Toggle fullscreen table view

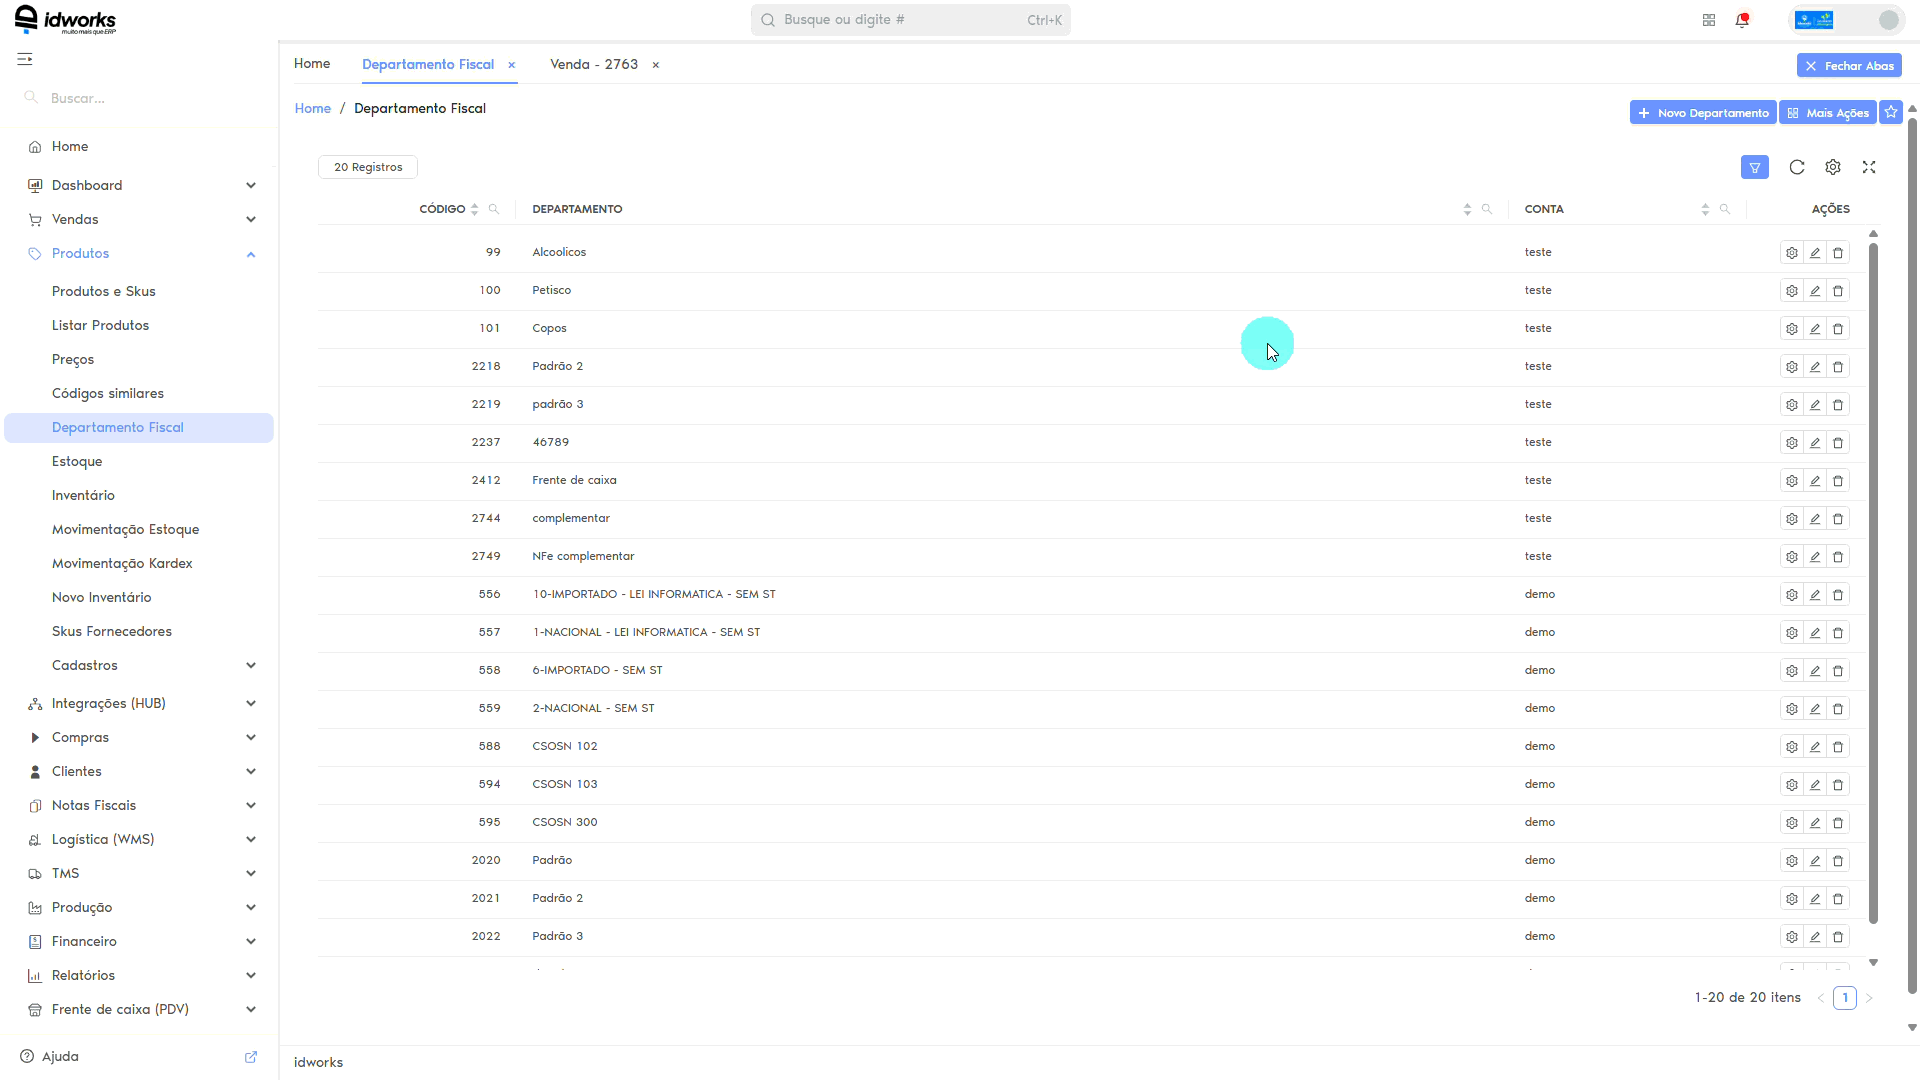(x=1869, y=168)
